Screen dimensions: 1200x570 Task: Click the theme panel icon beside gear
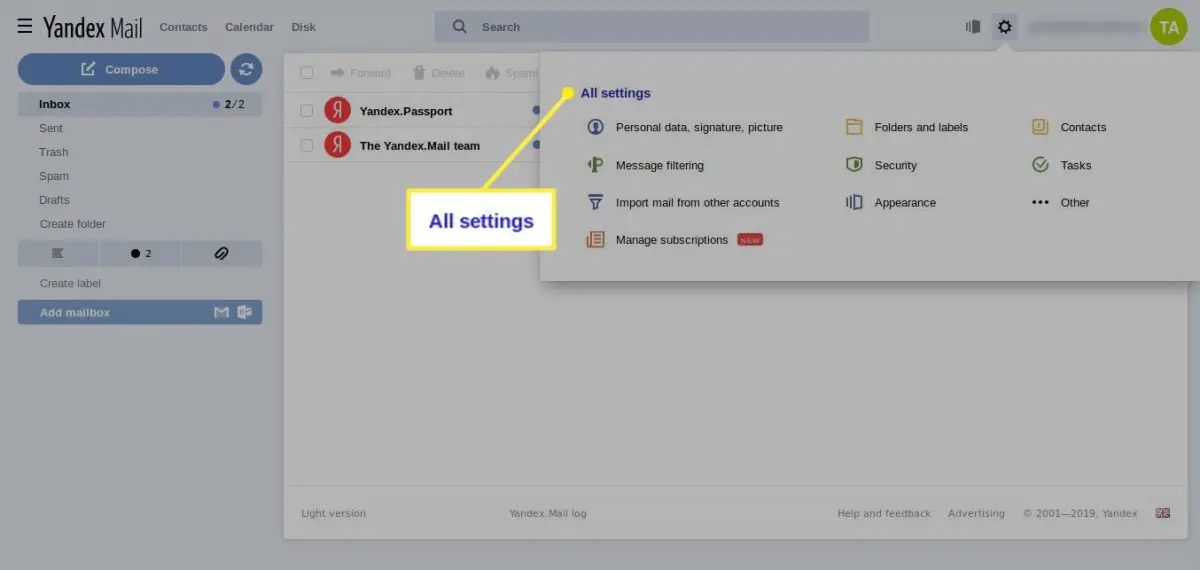[x=973, y=27]
